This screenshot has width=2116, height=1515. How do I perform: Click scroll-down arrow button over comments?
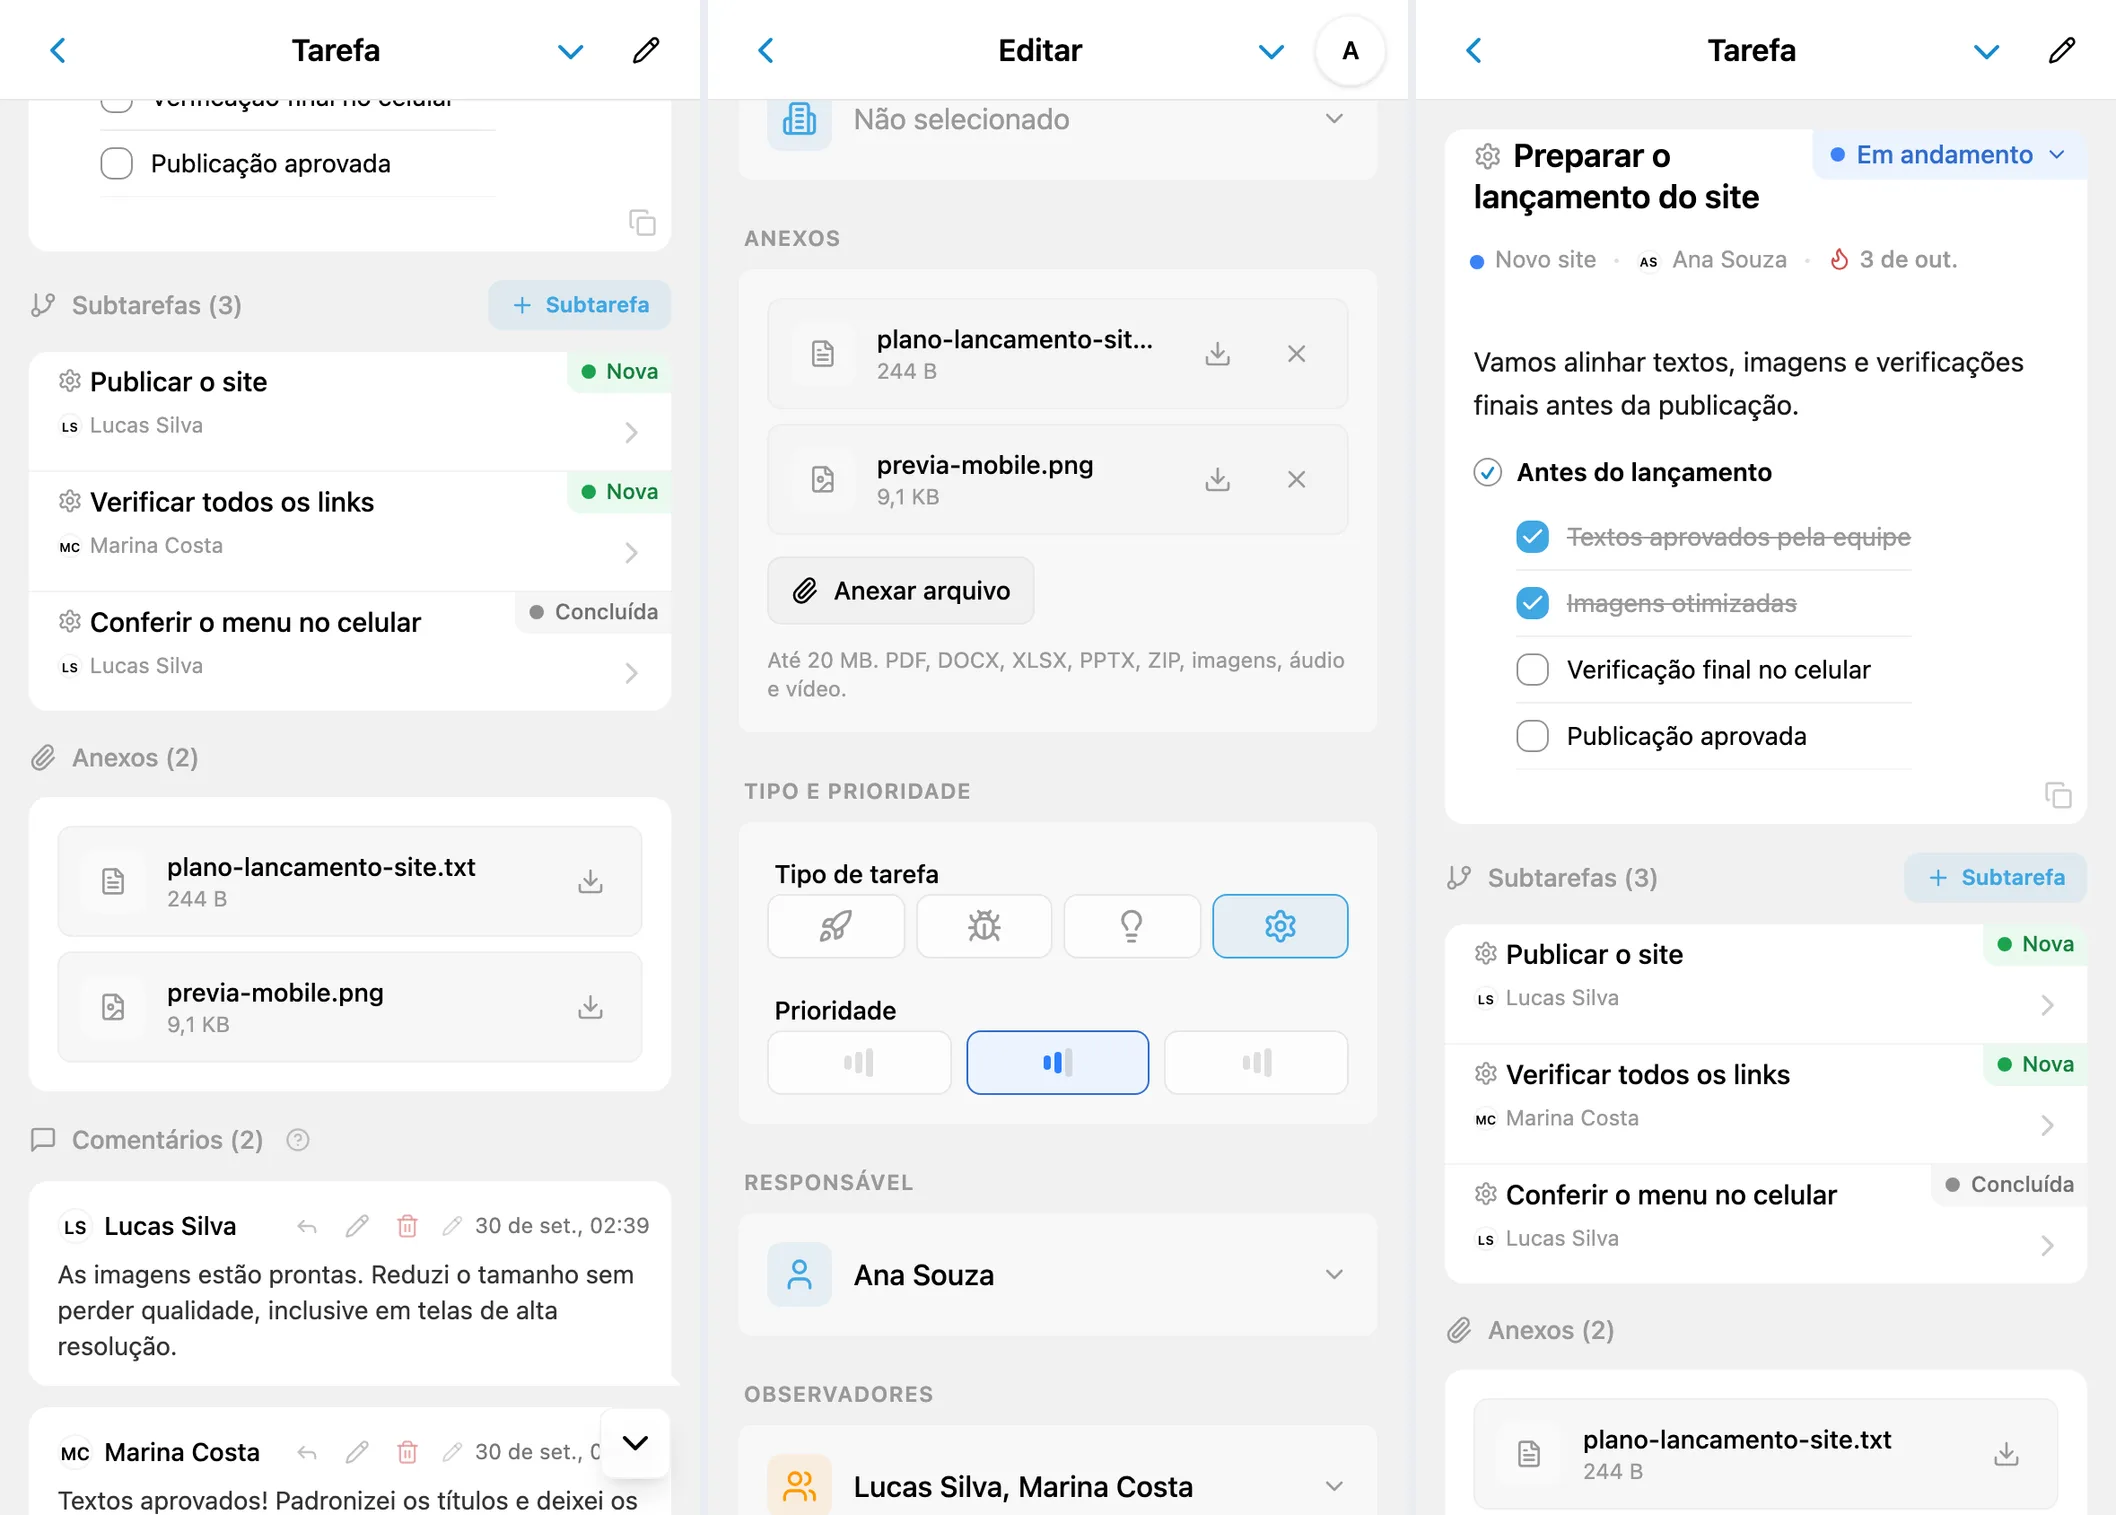(635, 1443)
